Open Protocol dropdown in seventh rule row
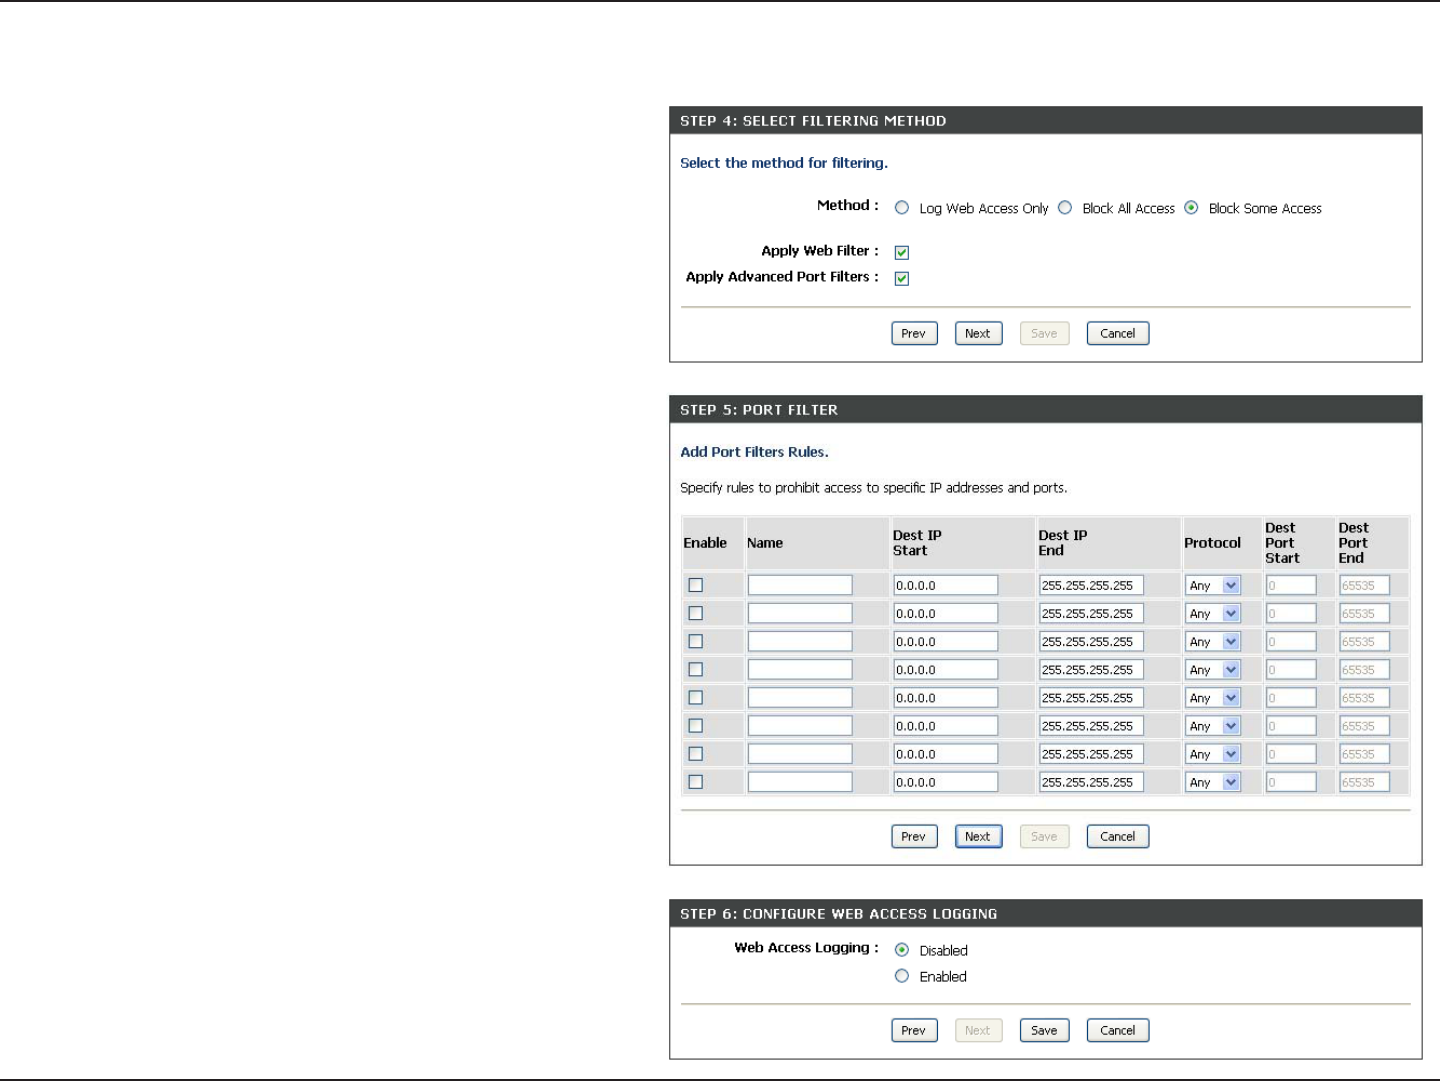The width and height of the screenshot is (1440, 1081). coord(1213,753)
